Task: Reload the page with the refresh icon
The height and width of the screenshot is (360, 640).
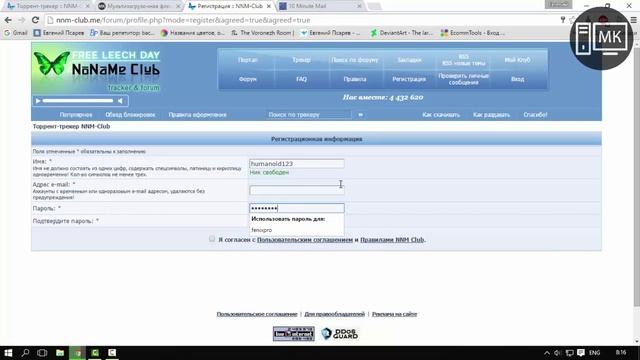Action: point(36,20)
